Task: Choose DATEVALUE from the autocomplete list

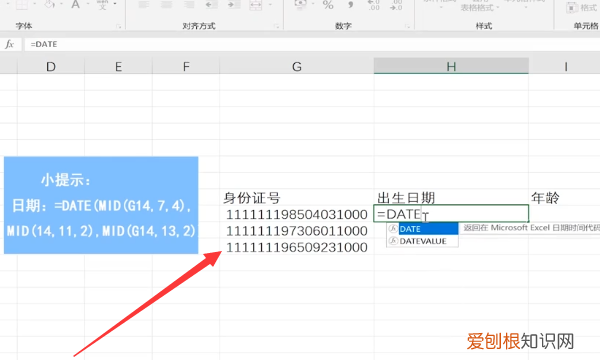Action: pyautogui.click(x=422, y=241)
